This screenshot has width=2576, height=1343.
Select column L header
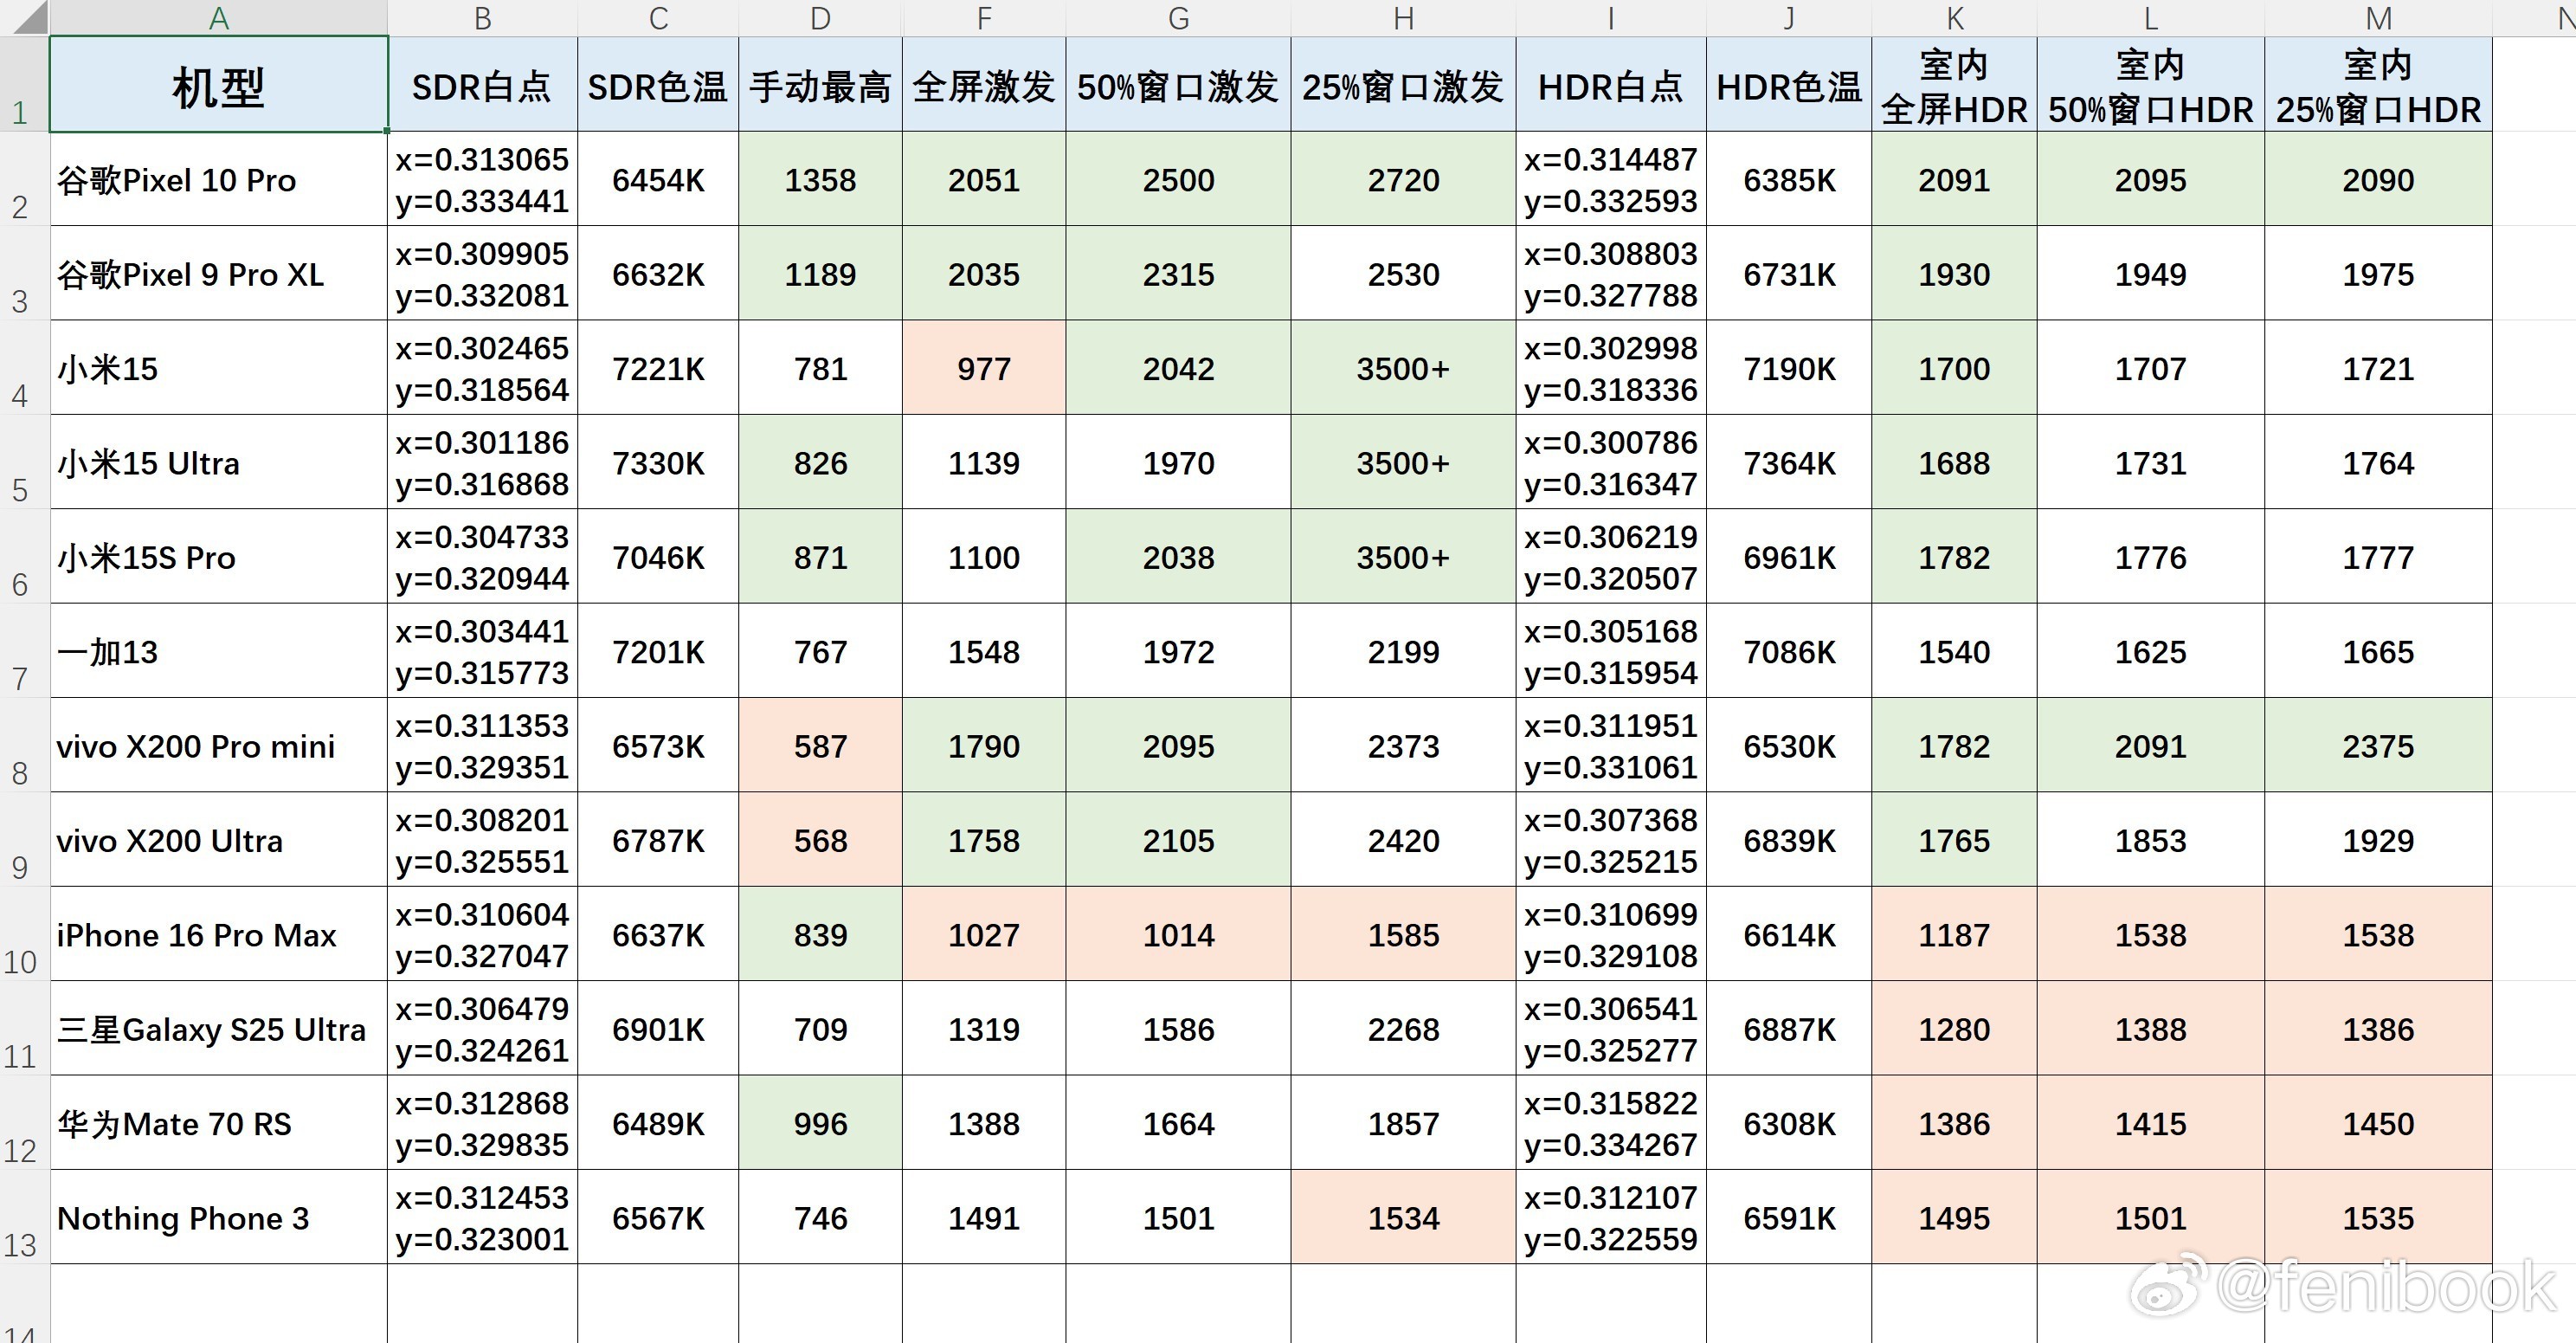point(2150,17)
